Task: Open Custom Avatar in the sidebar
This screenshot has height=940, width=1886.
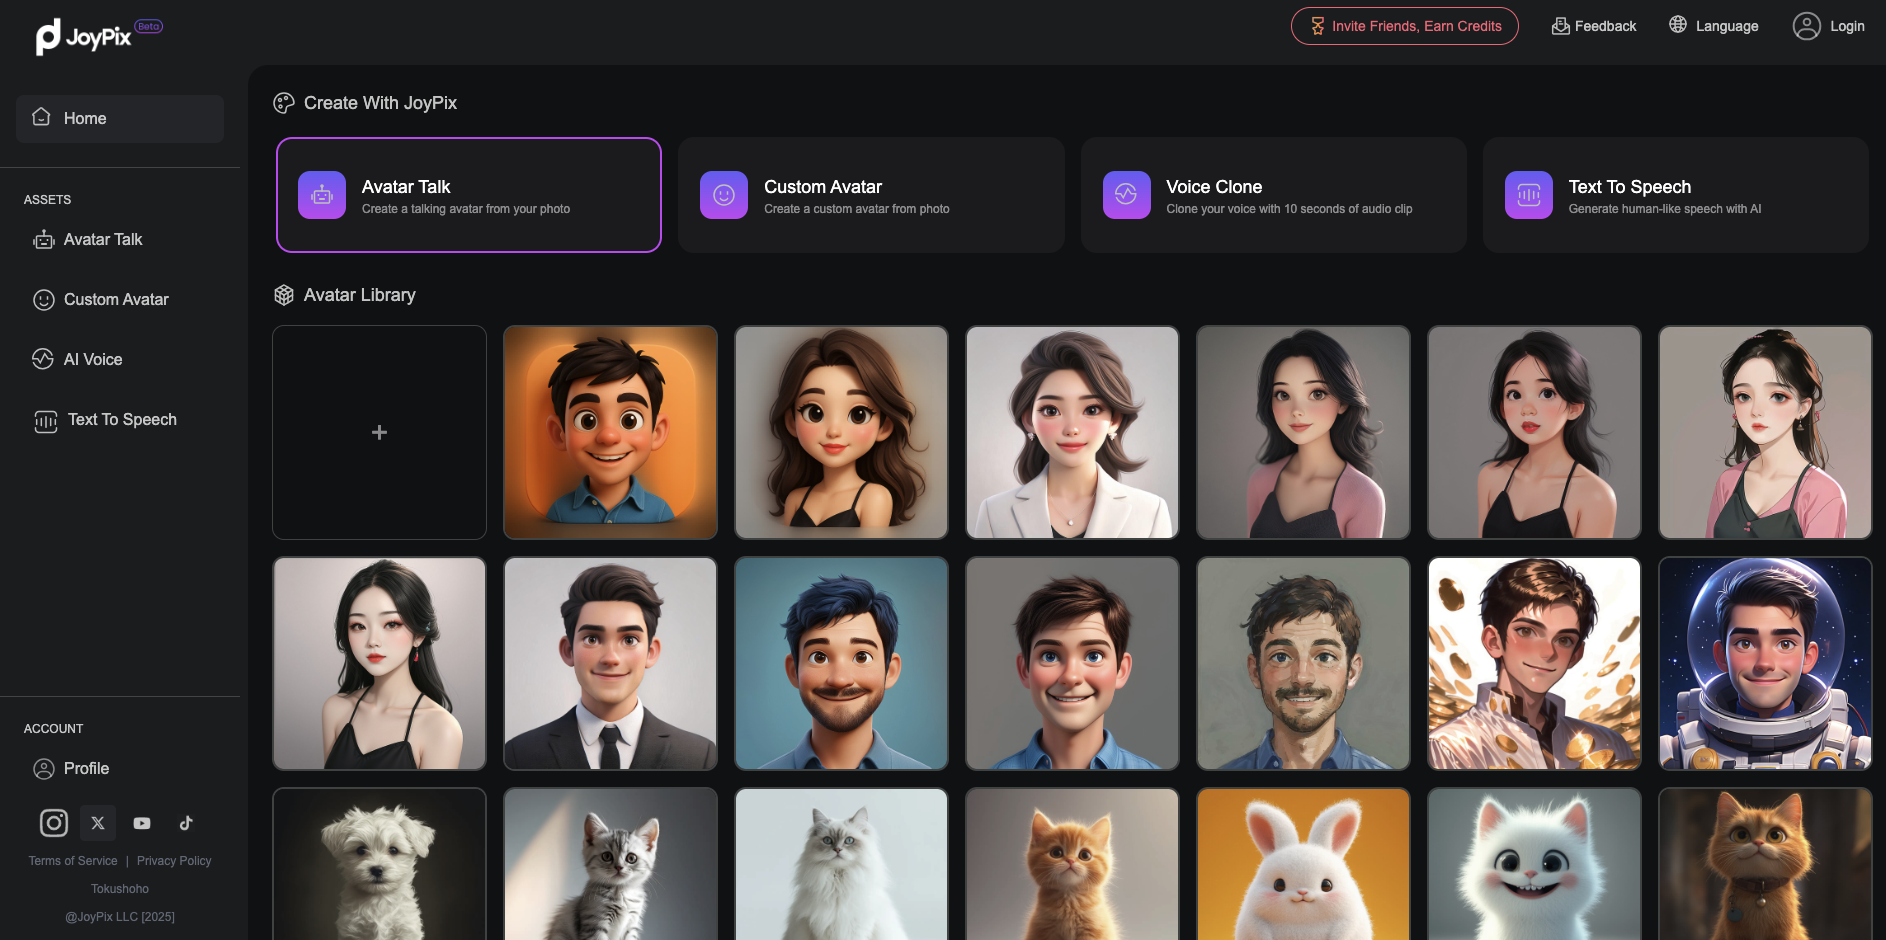Action: click(120, 300)
